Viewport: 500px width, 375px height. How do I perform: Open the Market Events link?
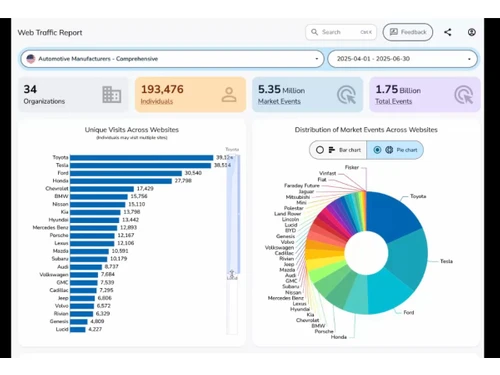(279, 101)
